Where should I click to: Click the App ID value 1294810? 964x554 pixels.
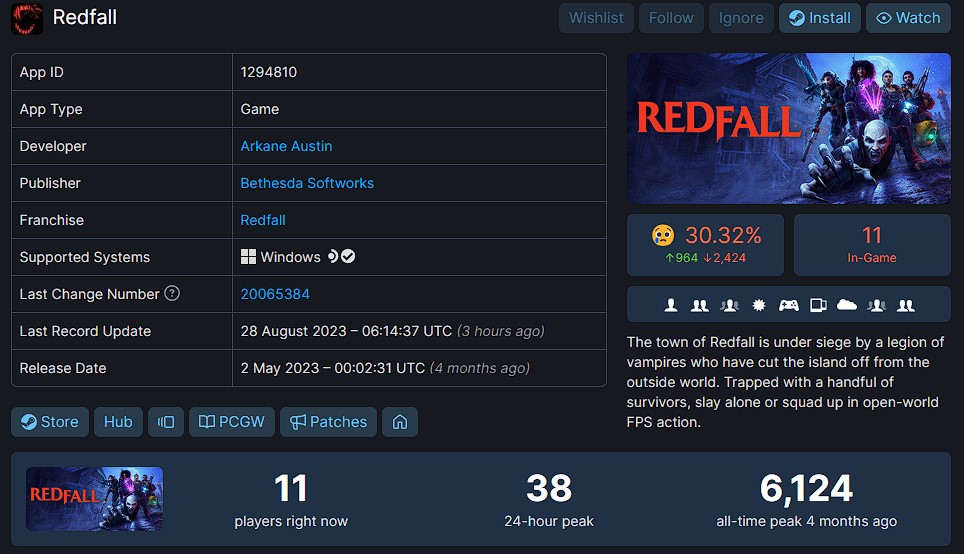(269, 72)
